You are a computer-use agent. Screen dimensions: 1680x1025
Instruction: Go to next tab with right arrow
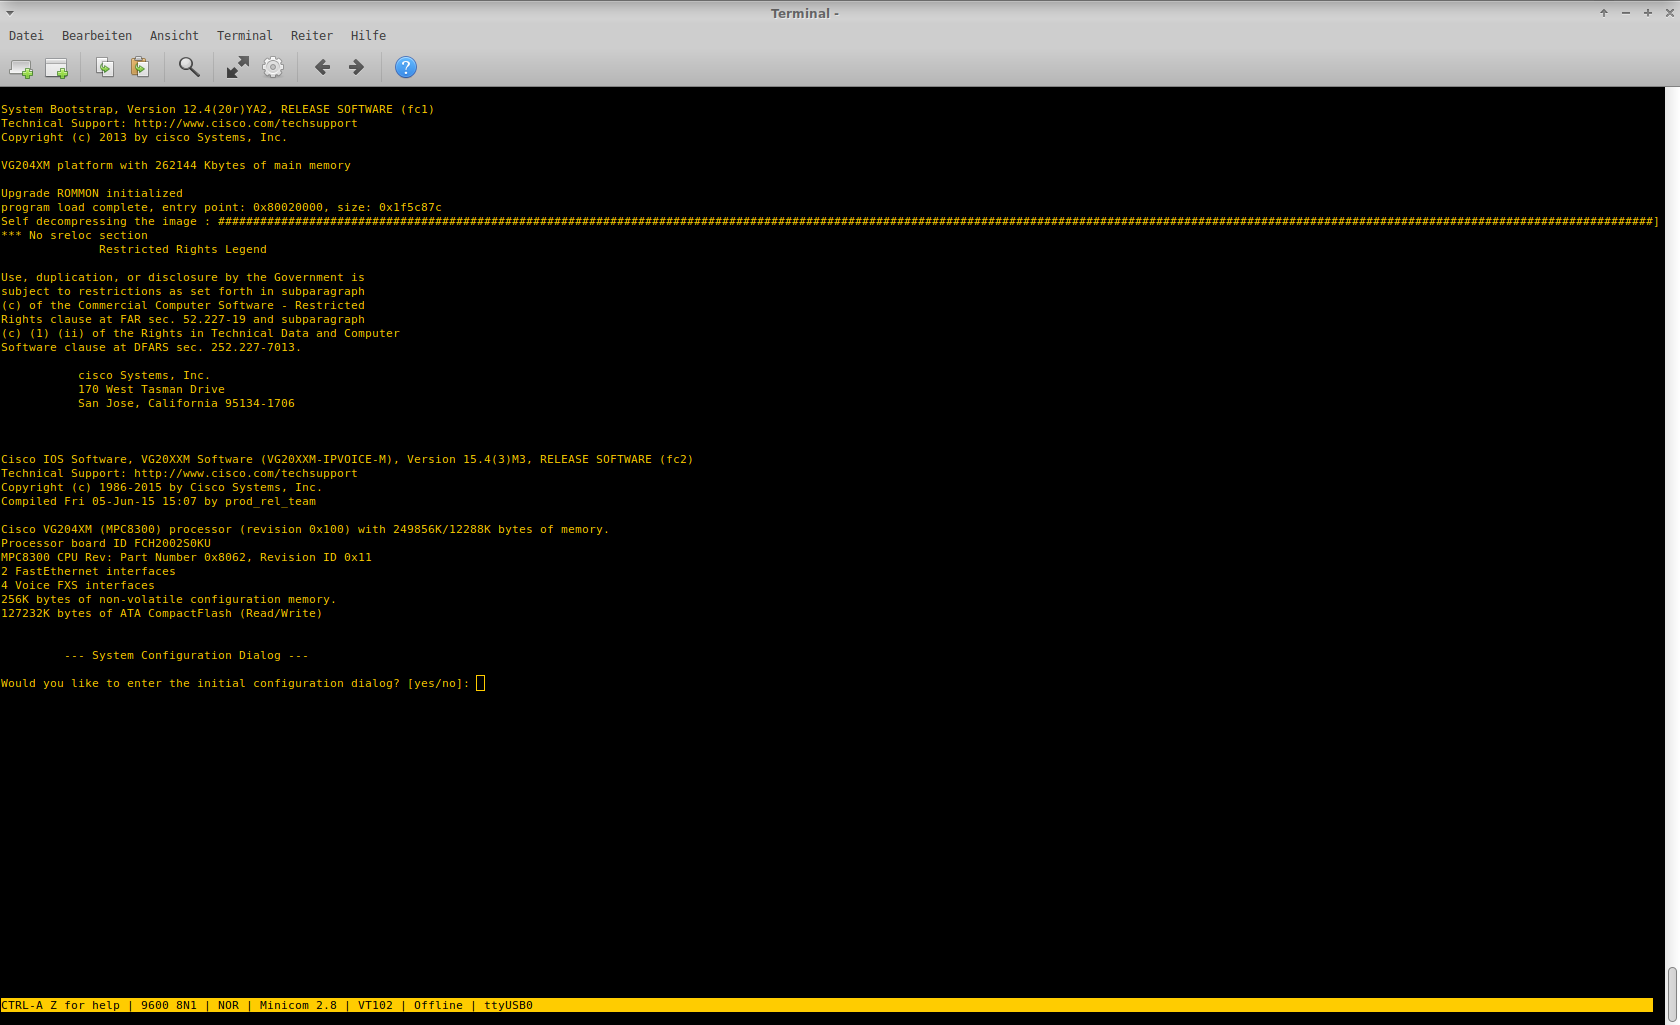pyautogui.click(x=356, y=67)
